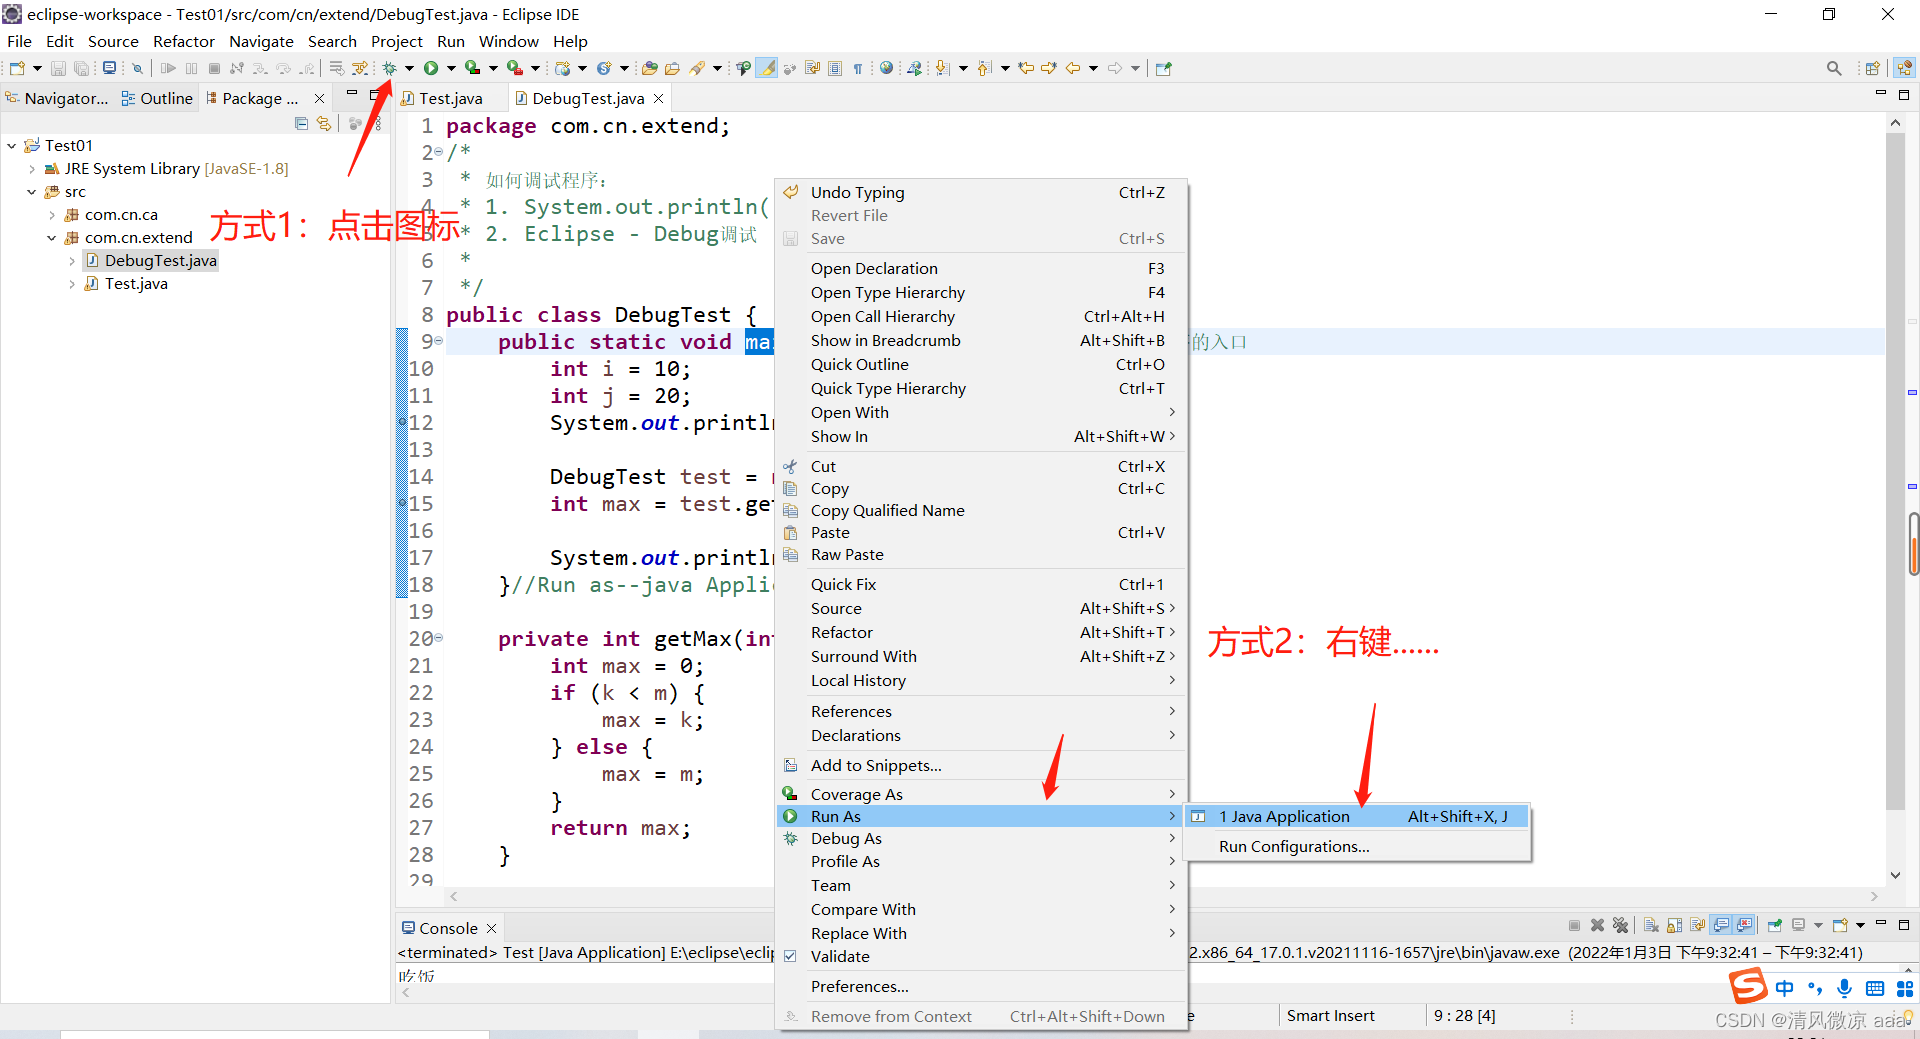Minimize the Package Explorer panel
This screenshot has width=1920, height=1039.
pyautogui.click(x=352, y=92)
